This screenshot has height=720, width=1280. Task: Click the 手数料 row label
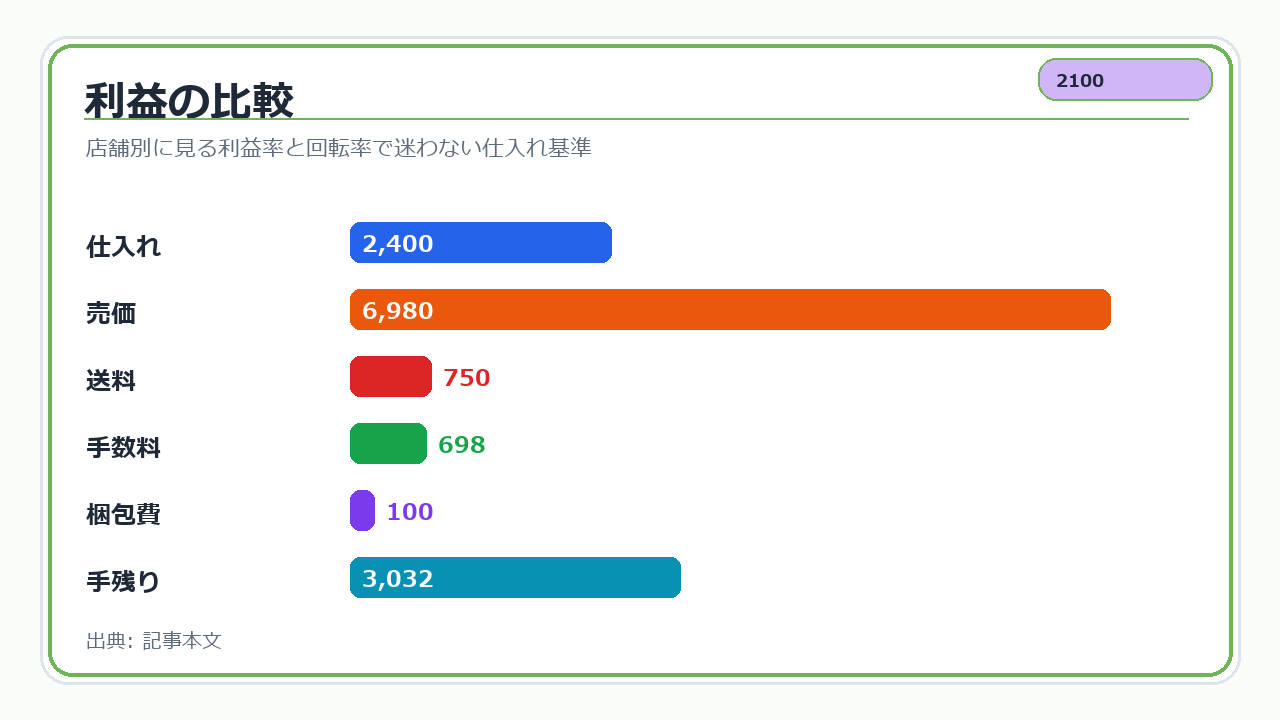click(124, 448)
